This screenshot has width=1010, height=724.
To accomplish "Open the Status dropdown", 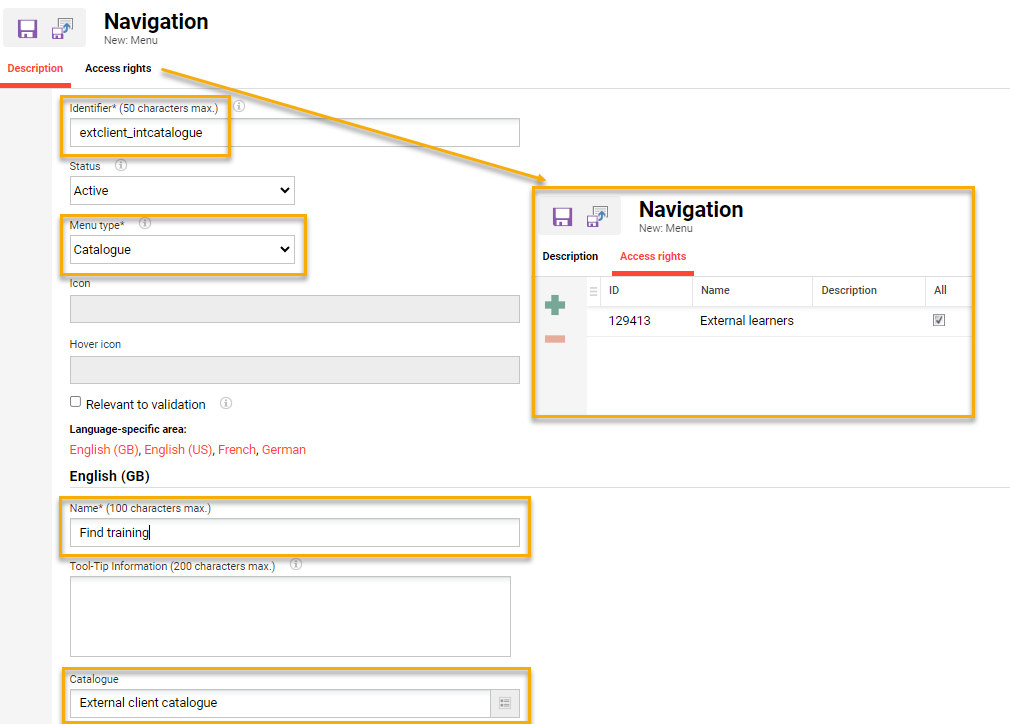I will tap(183, 190).
